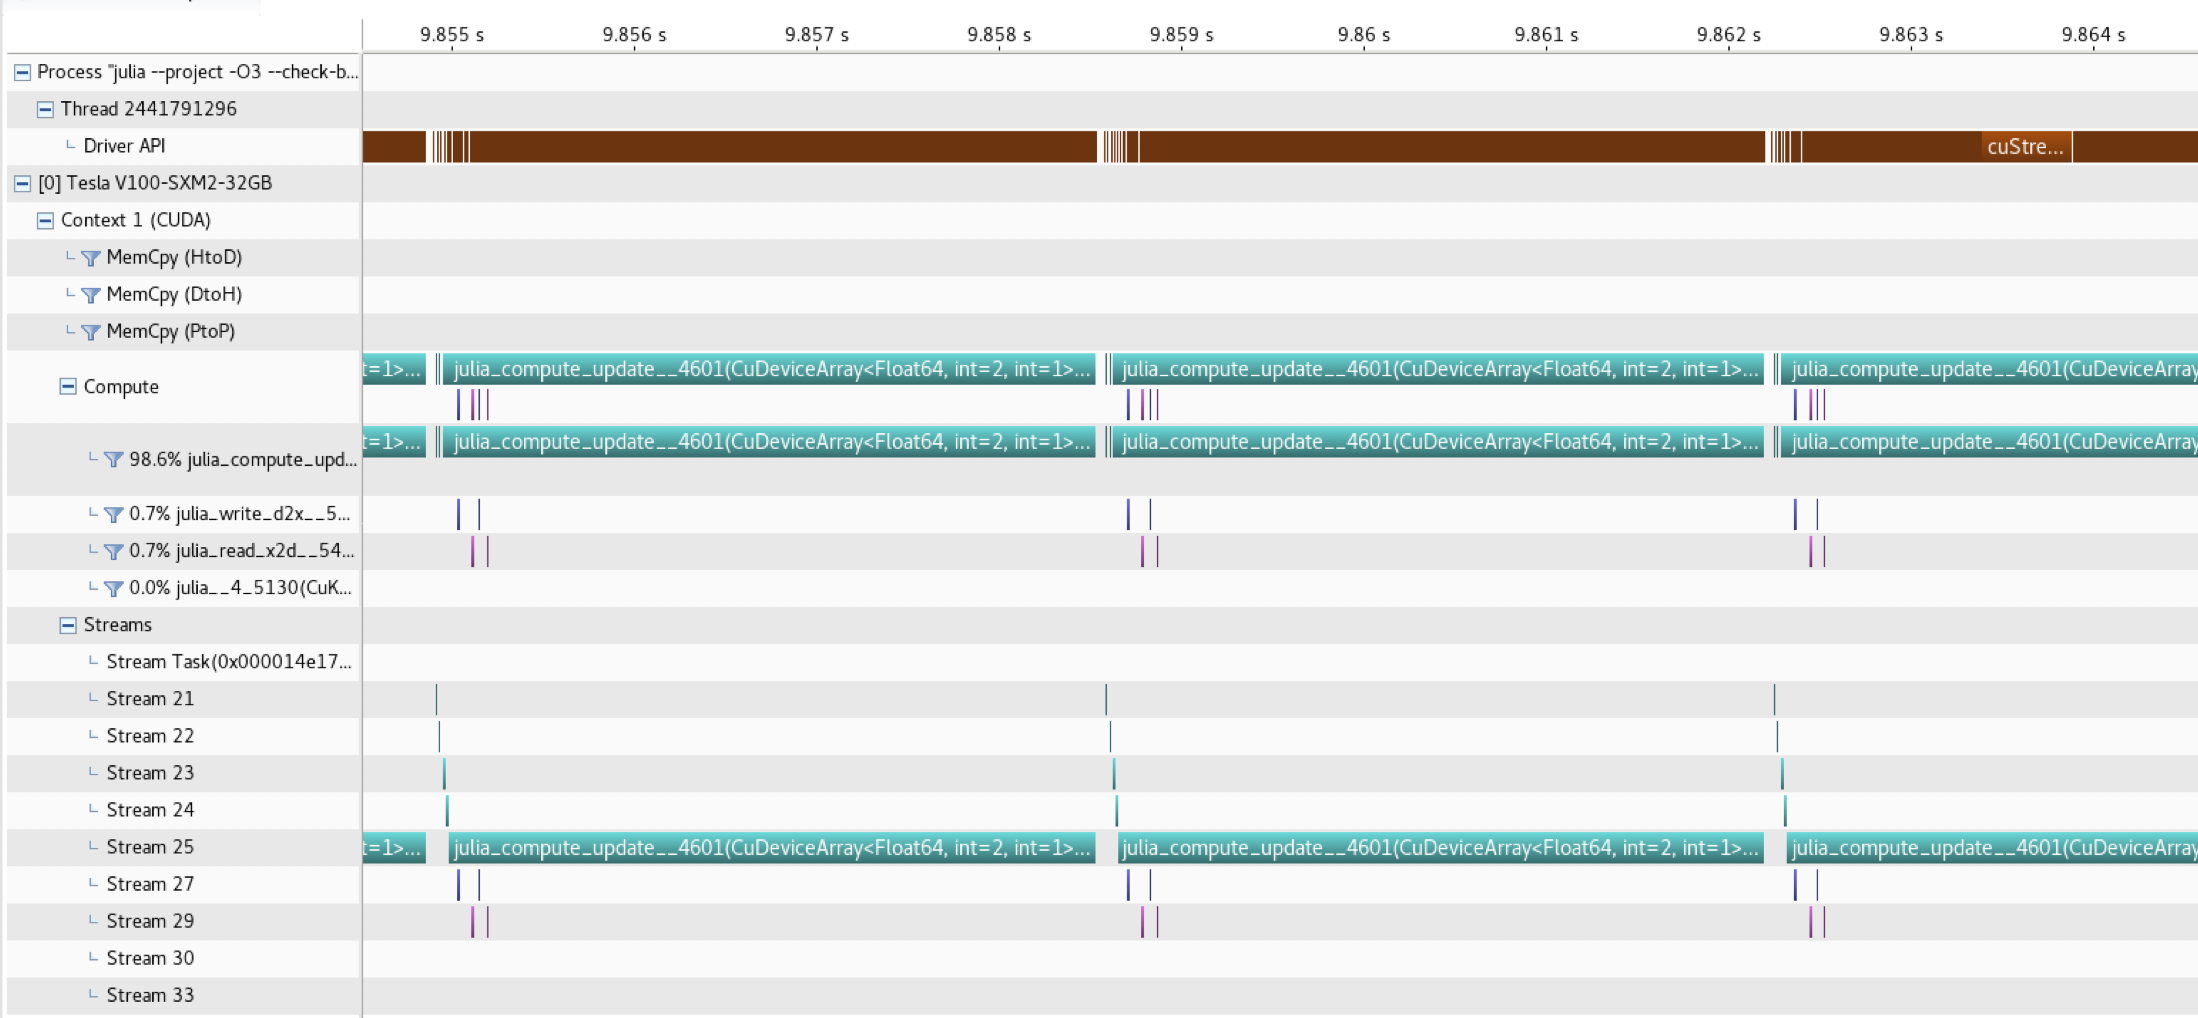Select Stream Task(0x000014e17... row label
The height and width of the screenshot is (1018, 2198).
(229, 662)
